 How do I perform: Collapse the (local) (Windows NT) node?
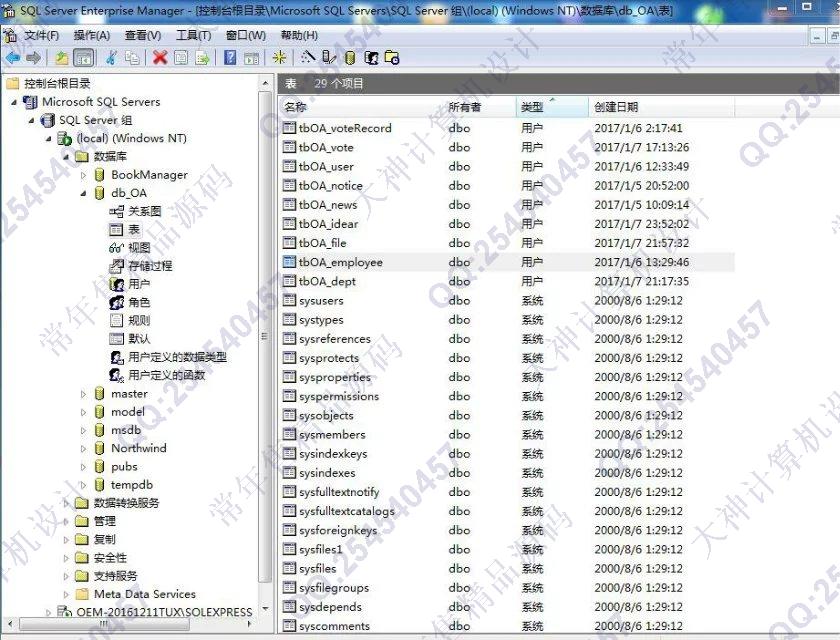pyautogui.click(x=48, y=138)
